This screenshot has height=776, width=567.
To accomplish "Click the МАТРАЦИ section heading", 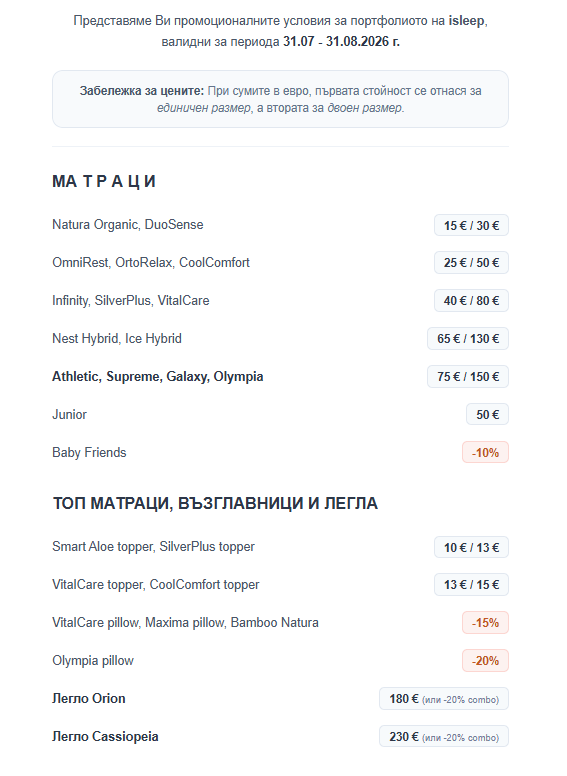I will point(104,181).
